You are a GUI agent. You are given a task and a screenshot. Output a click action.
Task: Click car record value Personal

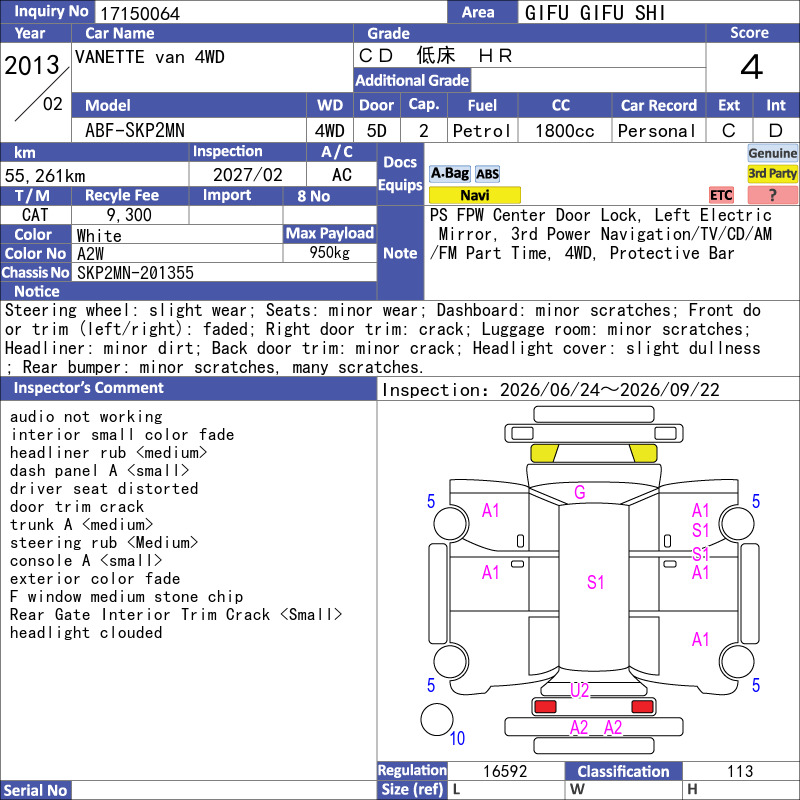[657, 131]
